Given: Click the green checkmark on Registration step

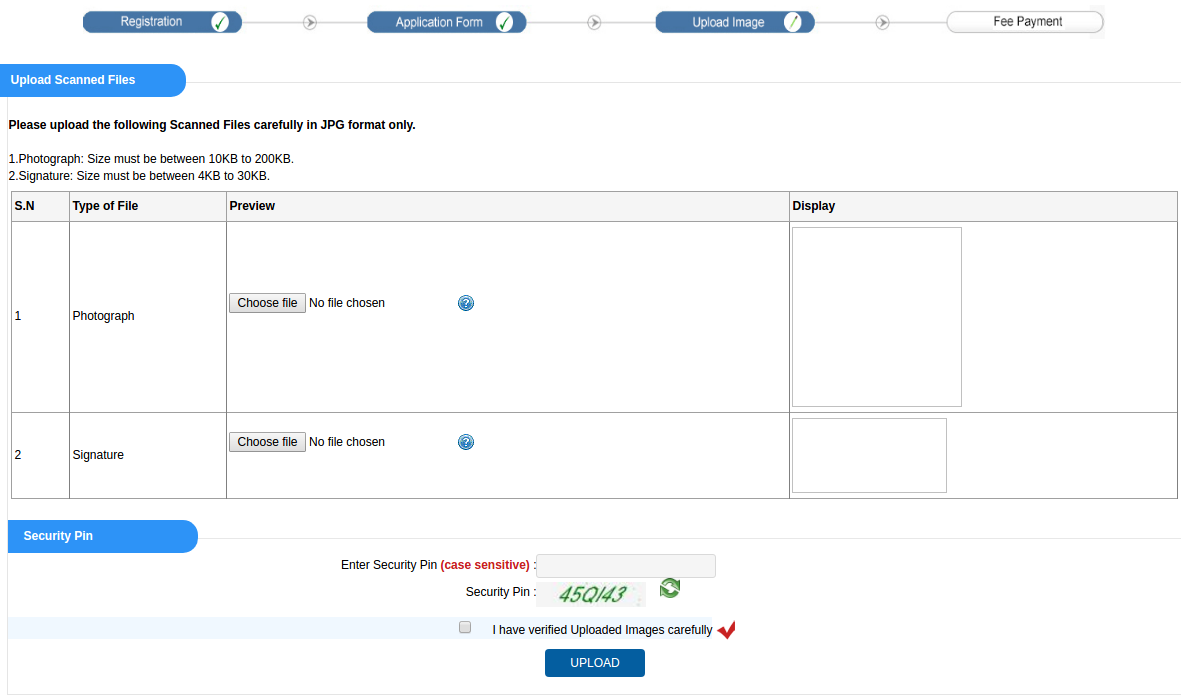Looking at the screenshot, I should tap(219, 20).
